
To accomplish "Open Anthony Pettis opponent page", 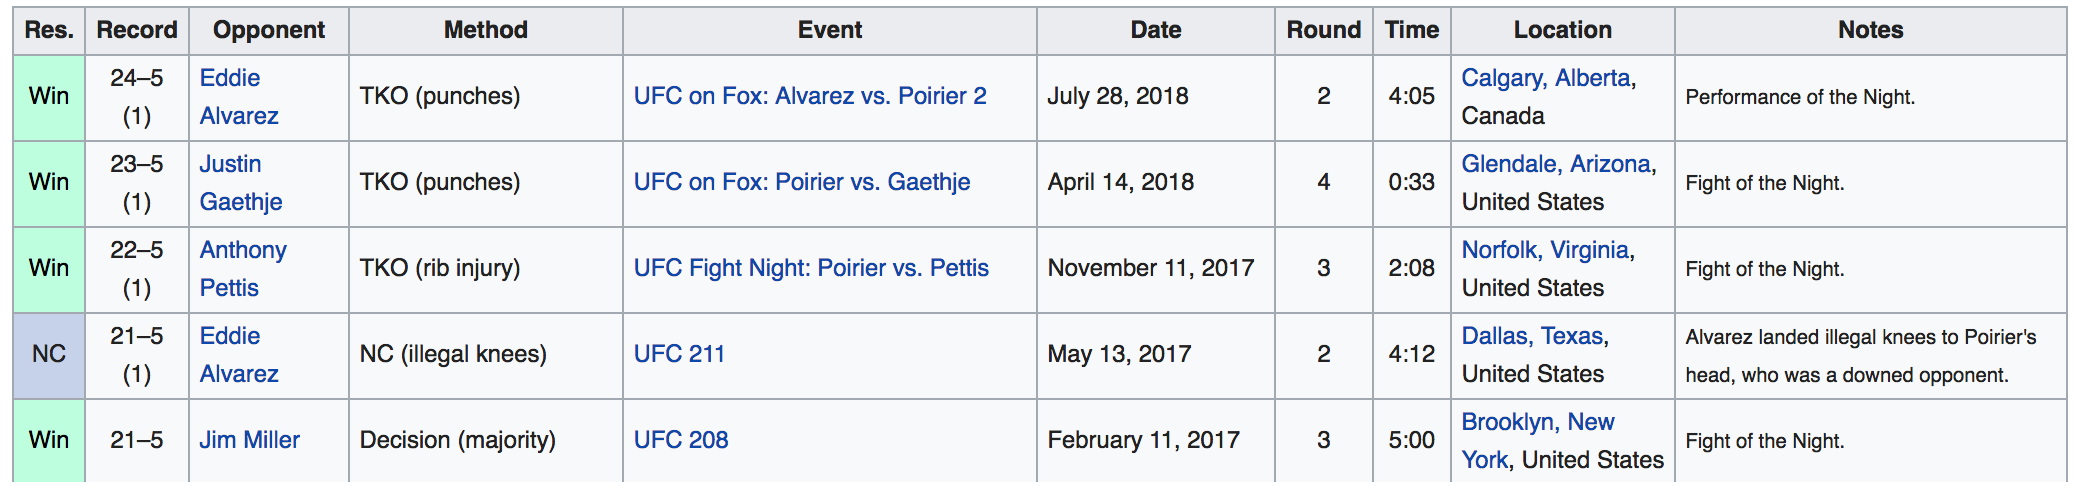I will 243,250.
